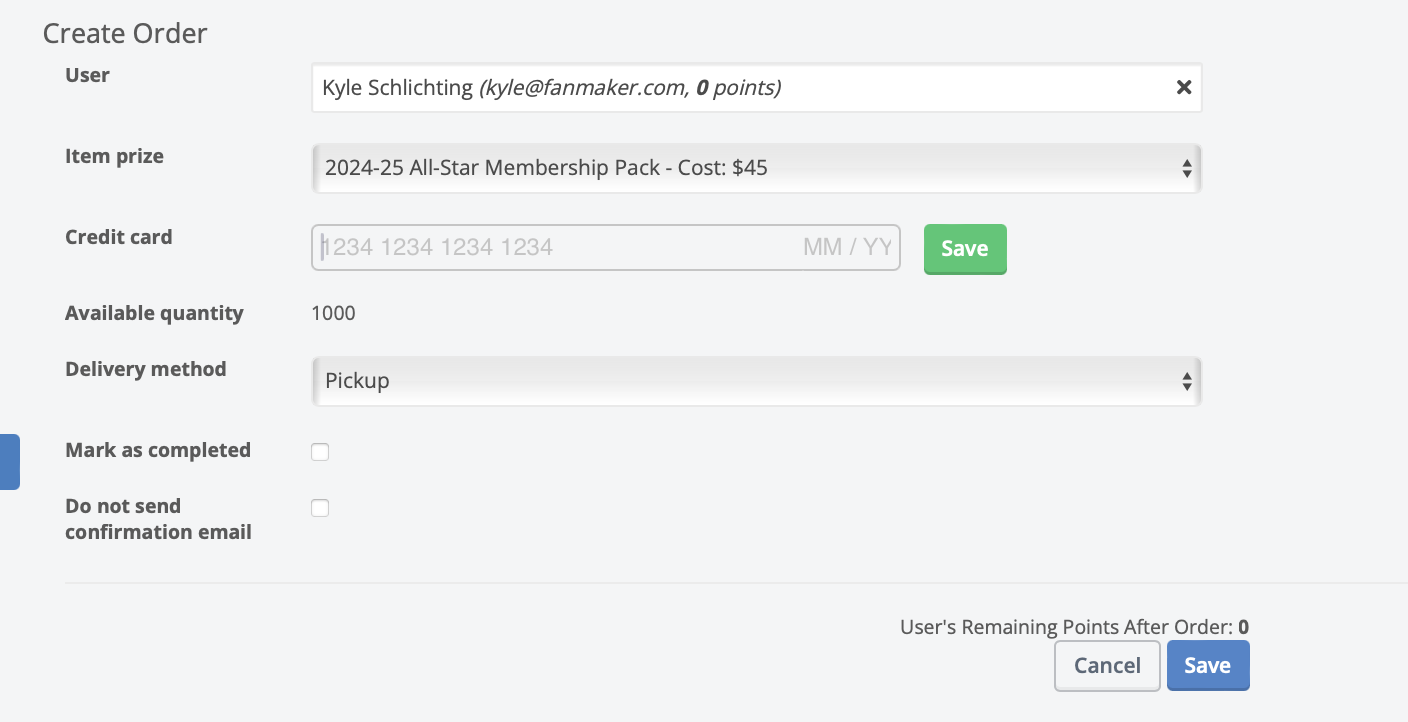Click the Delivery method field label
This screenshot has width=1408, height=722.
pyautogui.click(x=145, y=369)
